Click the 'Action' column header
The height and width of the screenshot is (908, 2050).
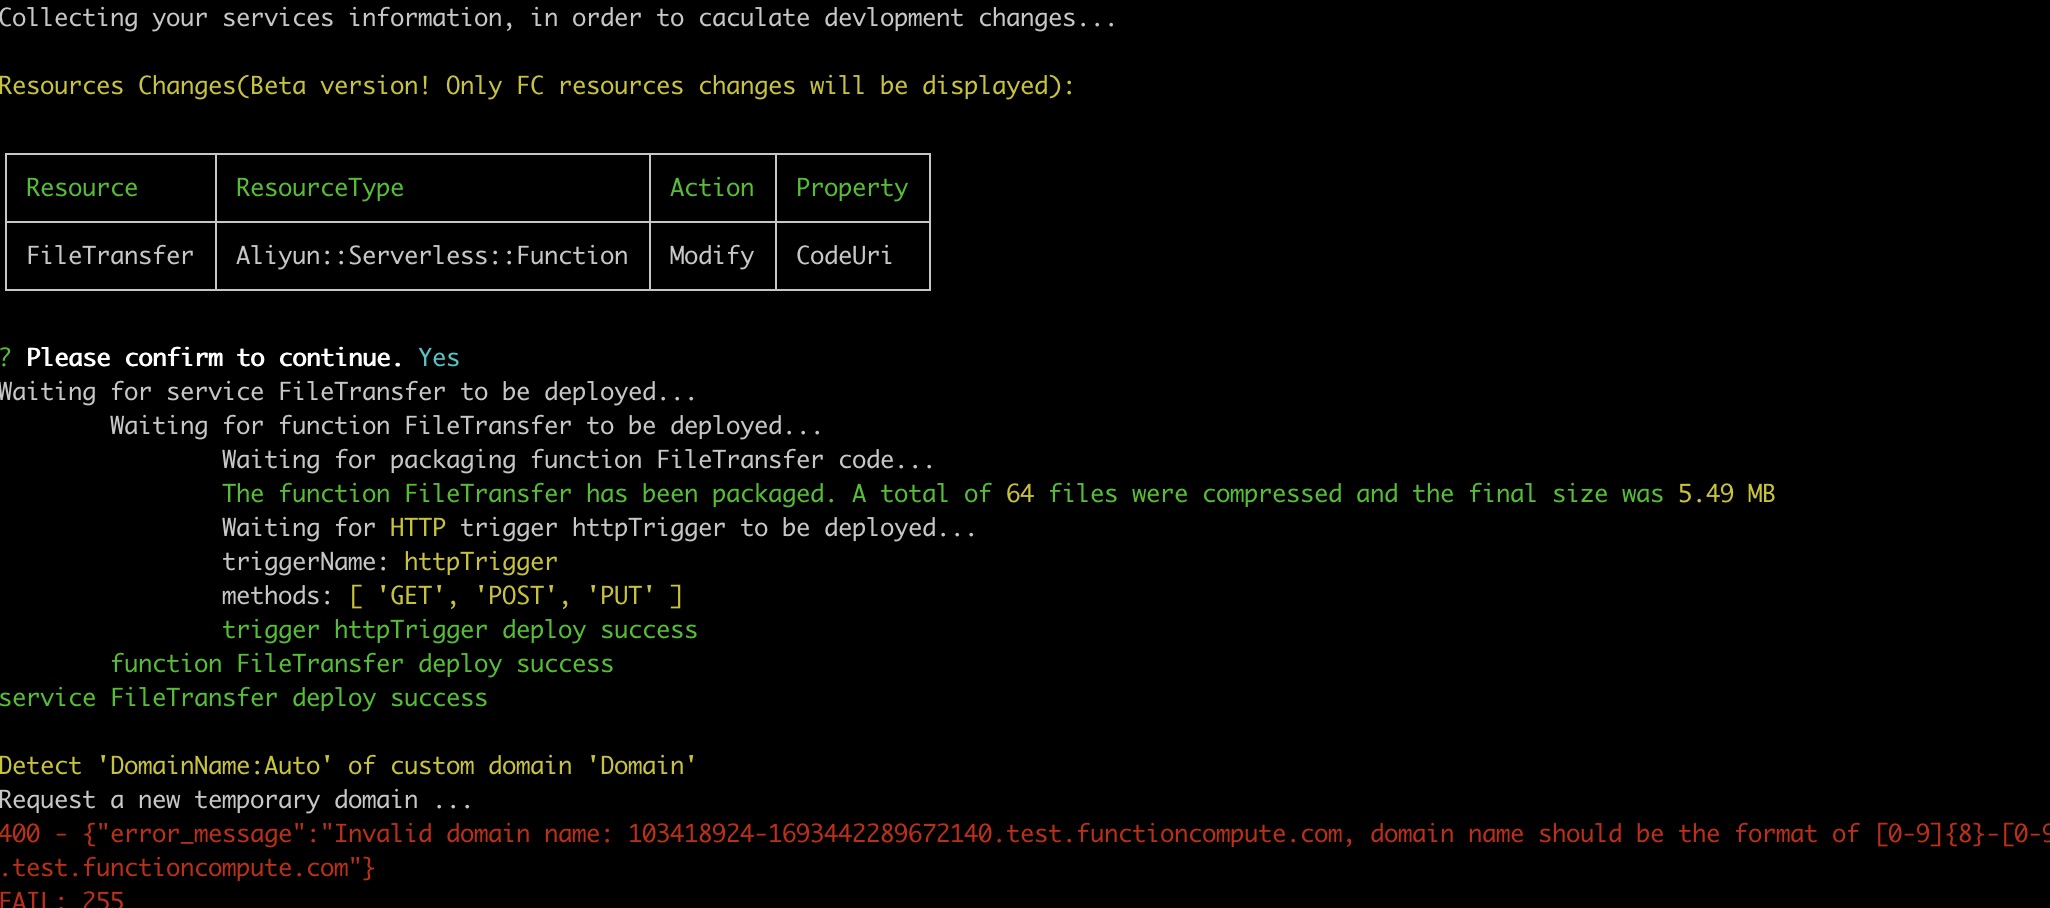[x=712, y=188]
